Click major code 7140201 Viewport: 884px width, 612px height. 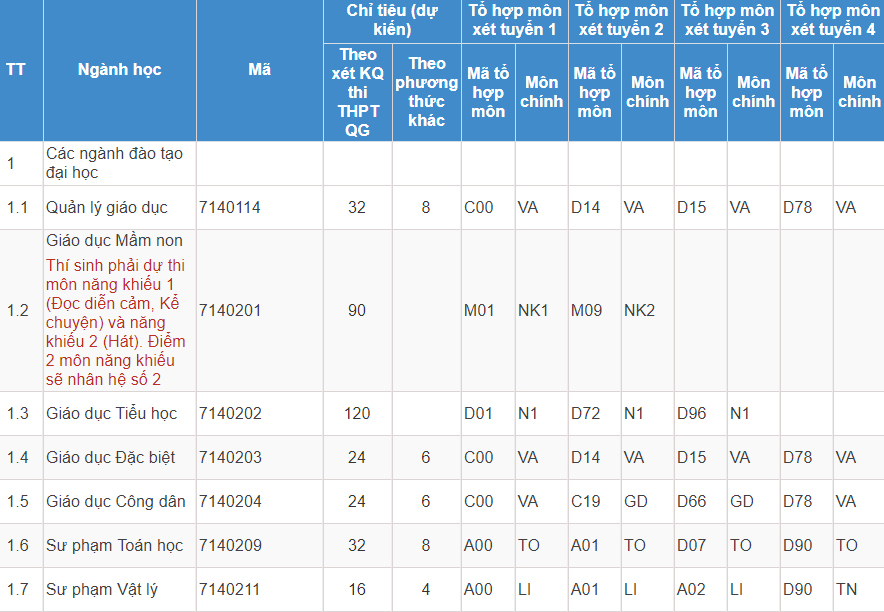click(230, 311)
